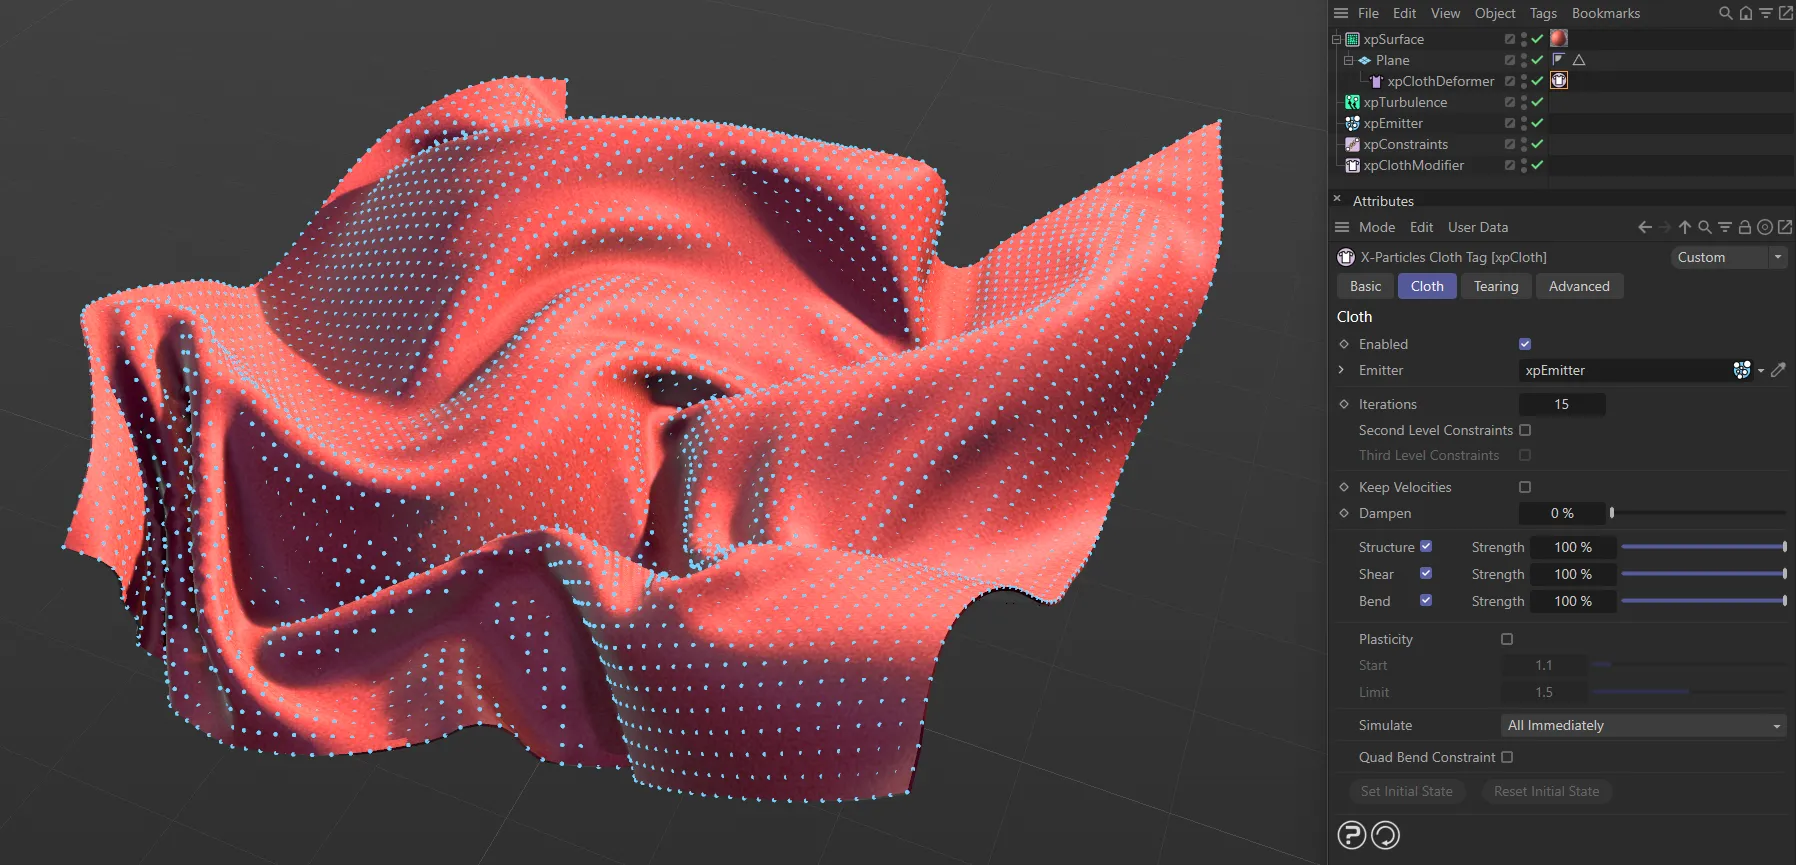Toggle xpTurbulence enable green checkmark
This screenshot has width=1796, height=865.
(x=1537, y=102)
